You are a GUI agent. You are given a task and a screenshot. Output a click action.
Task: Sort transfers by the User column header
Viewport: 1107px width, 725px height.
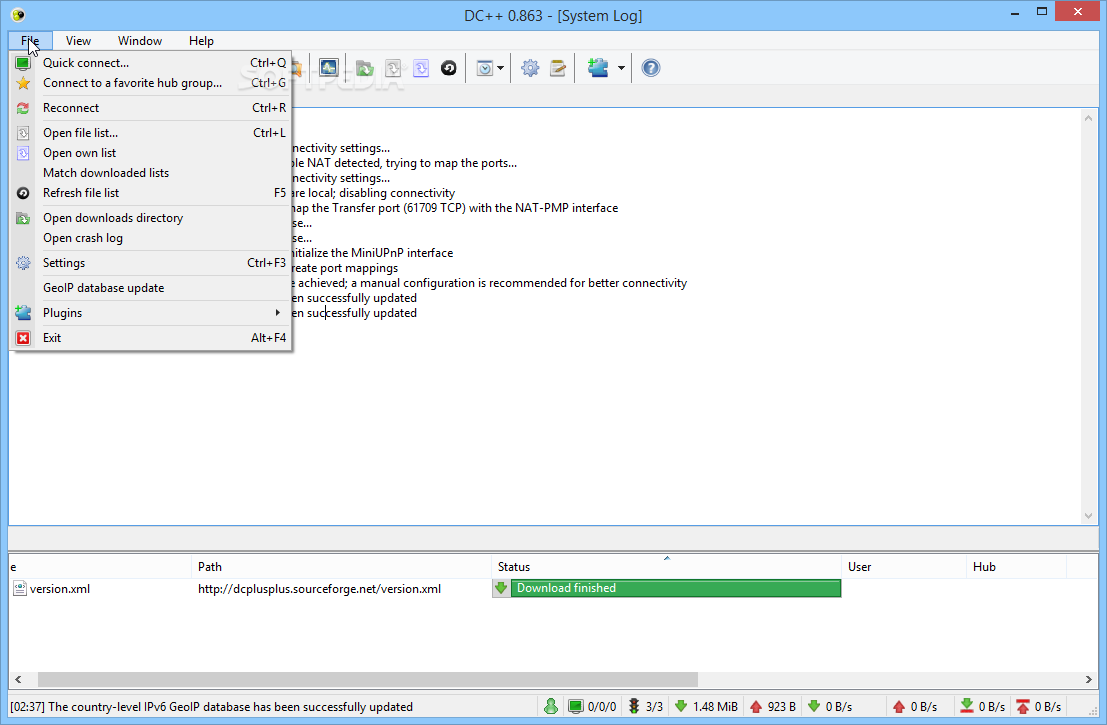(904, 567)
